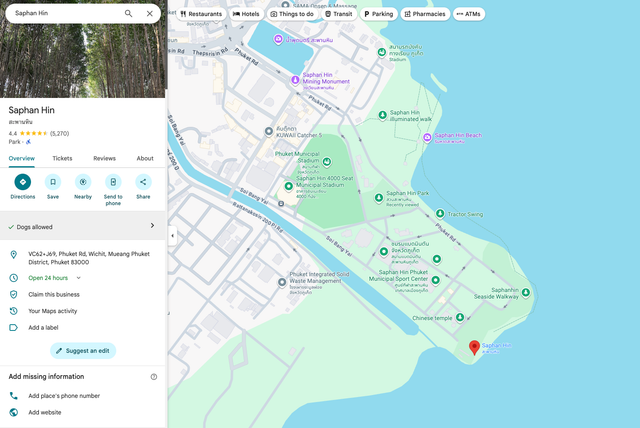Click the Chinese temple marker
The height and width of the screenshot is (428, 640).
pos(460,317)
